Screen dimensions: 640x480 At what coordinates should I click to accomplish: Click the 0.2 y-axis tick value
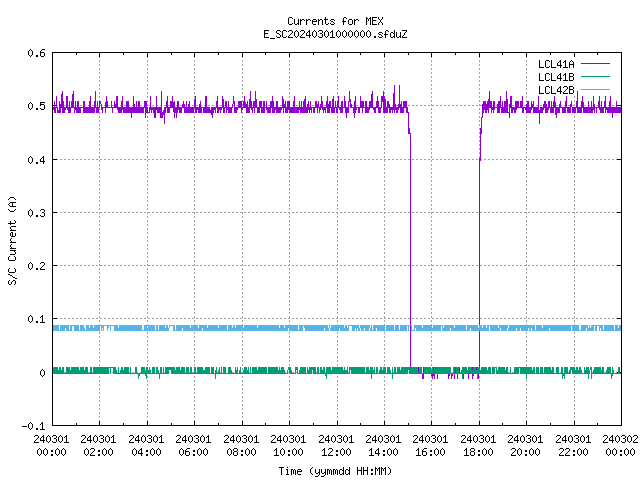pos(36,266)
